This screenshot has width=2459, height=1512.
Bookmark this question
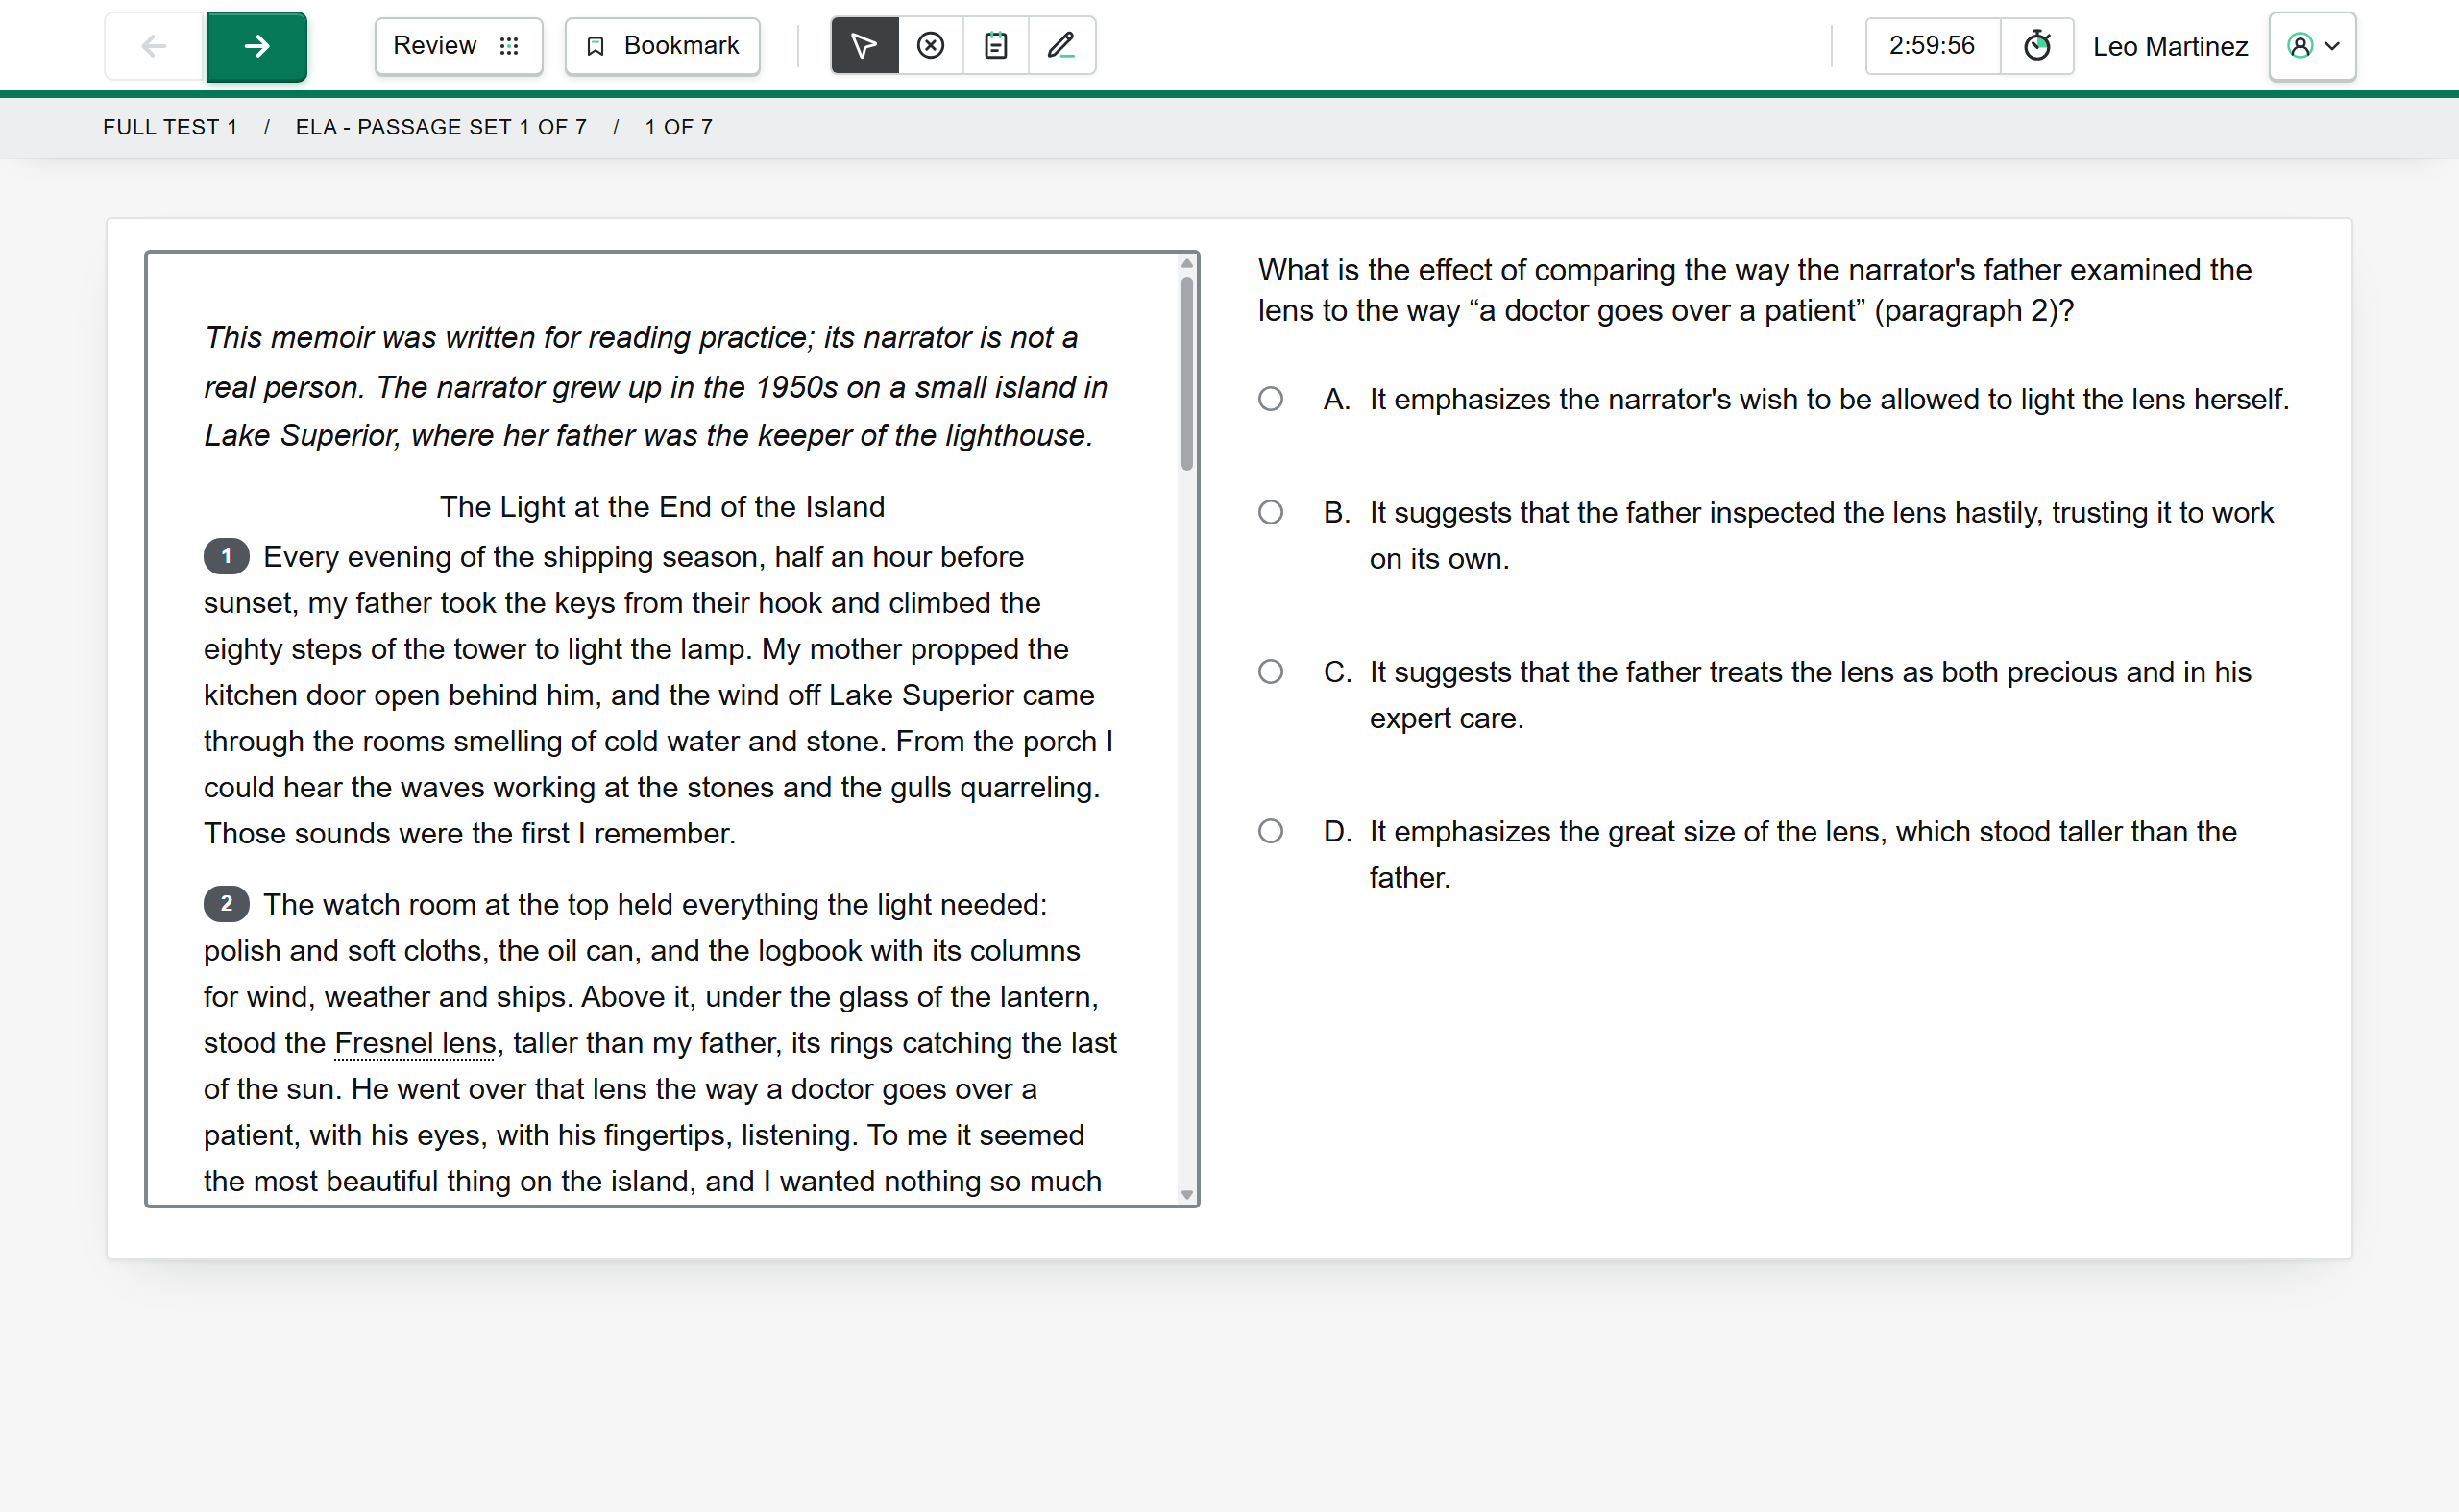tap(662, 46)
